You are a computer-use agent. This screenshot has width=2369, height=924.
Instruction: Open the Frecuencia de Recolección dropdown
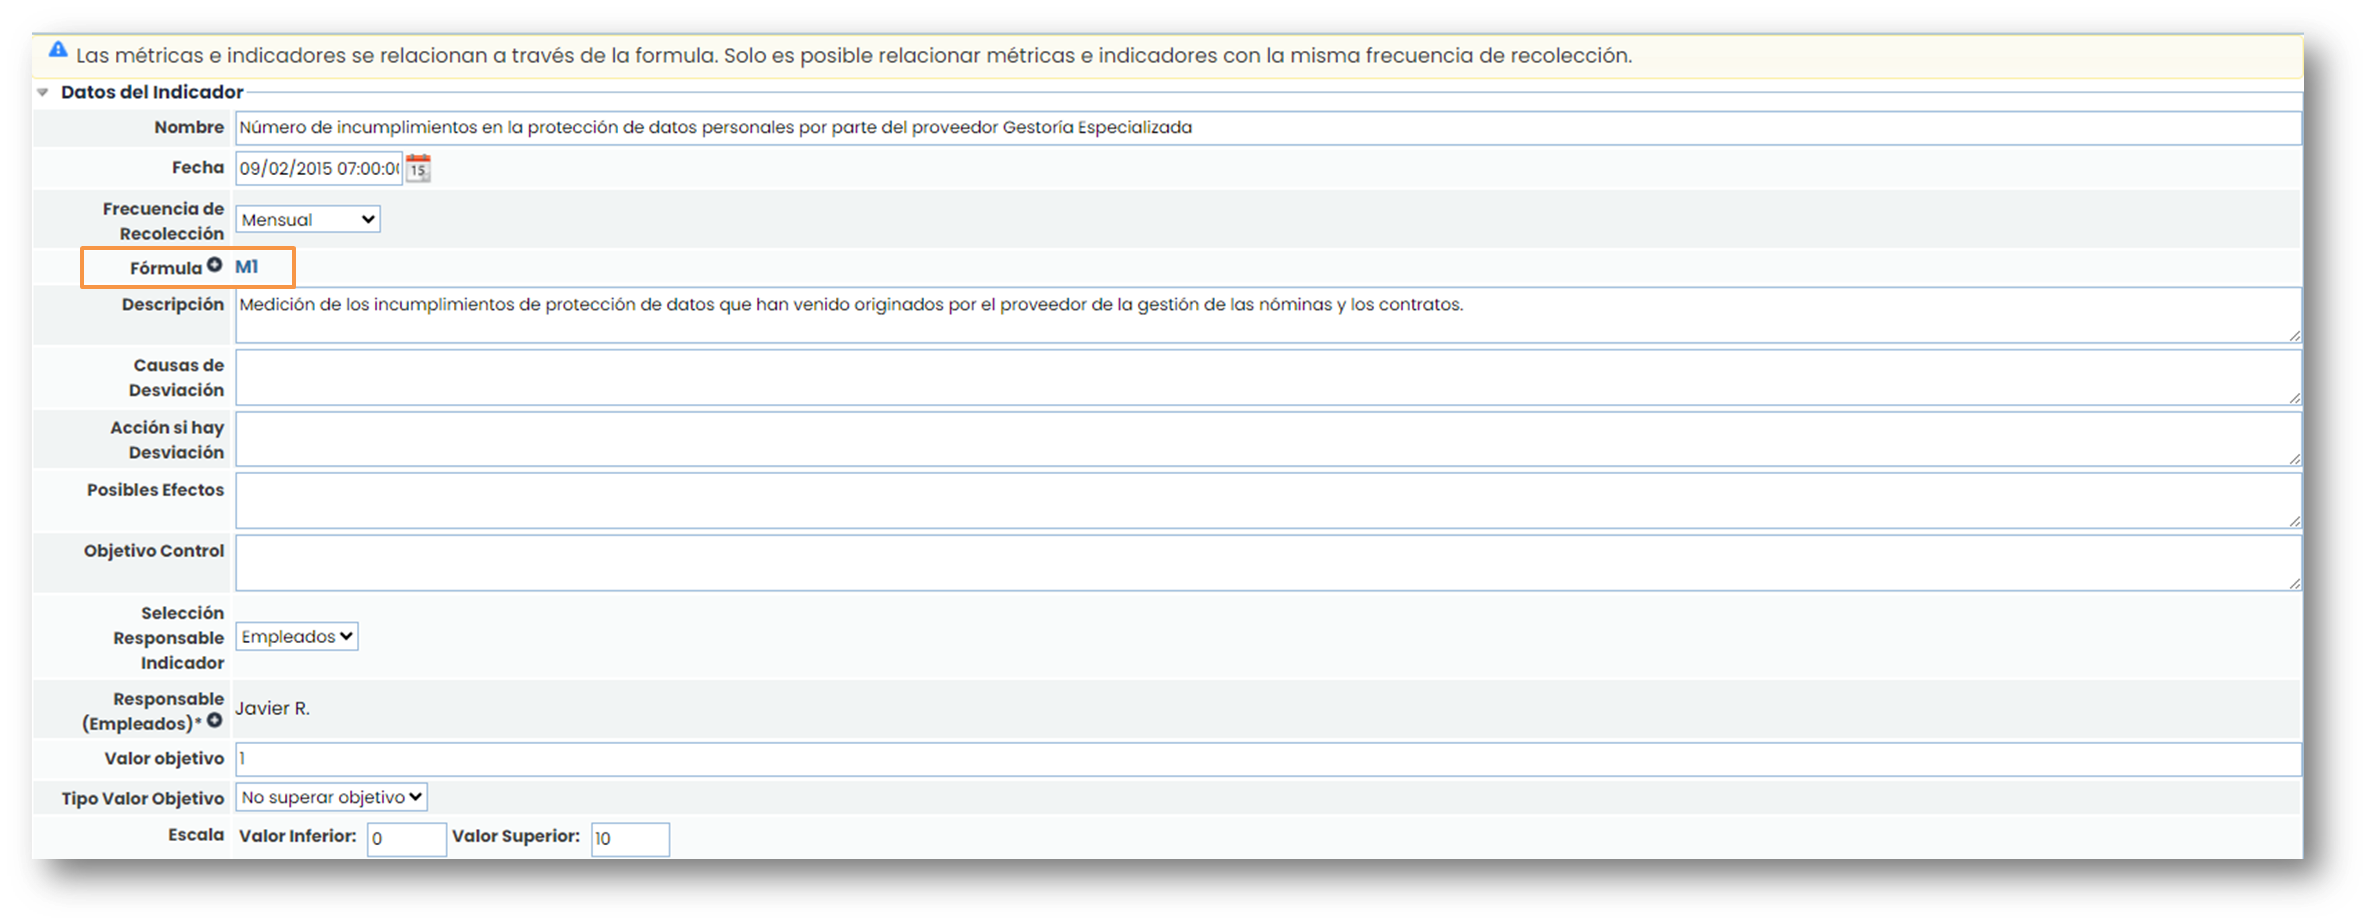[x=308, y=219]
